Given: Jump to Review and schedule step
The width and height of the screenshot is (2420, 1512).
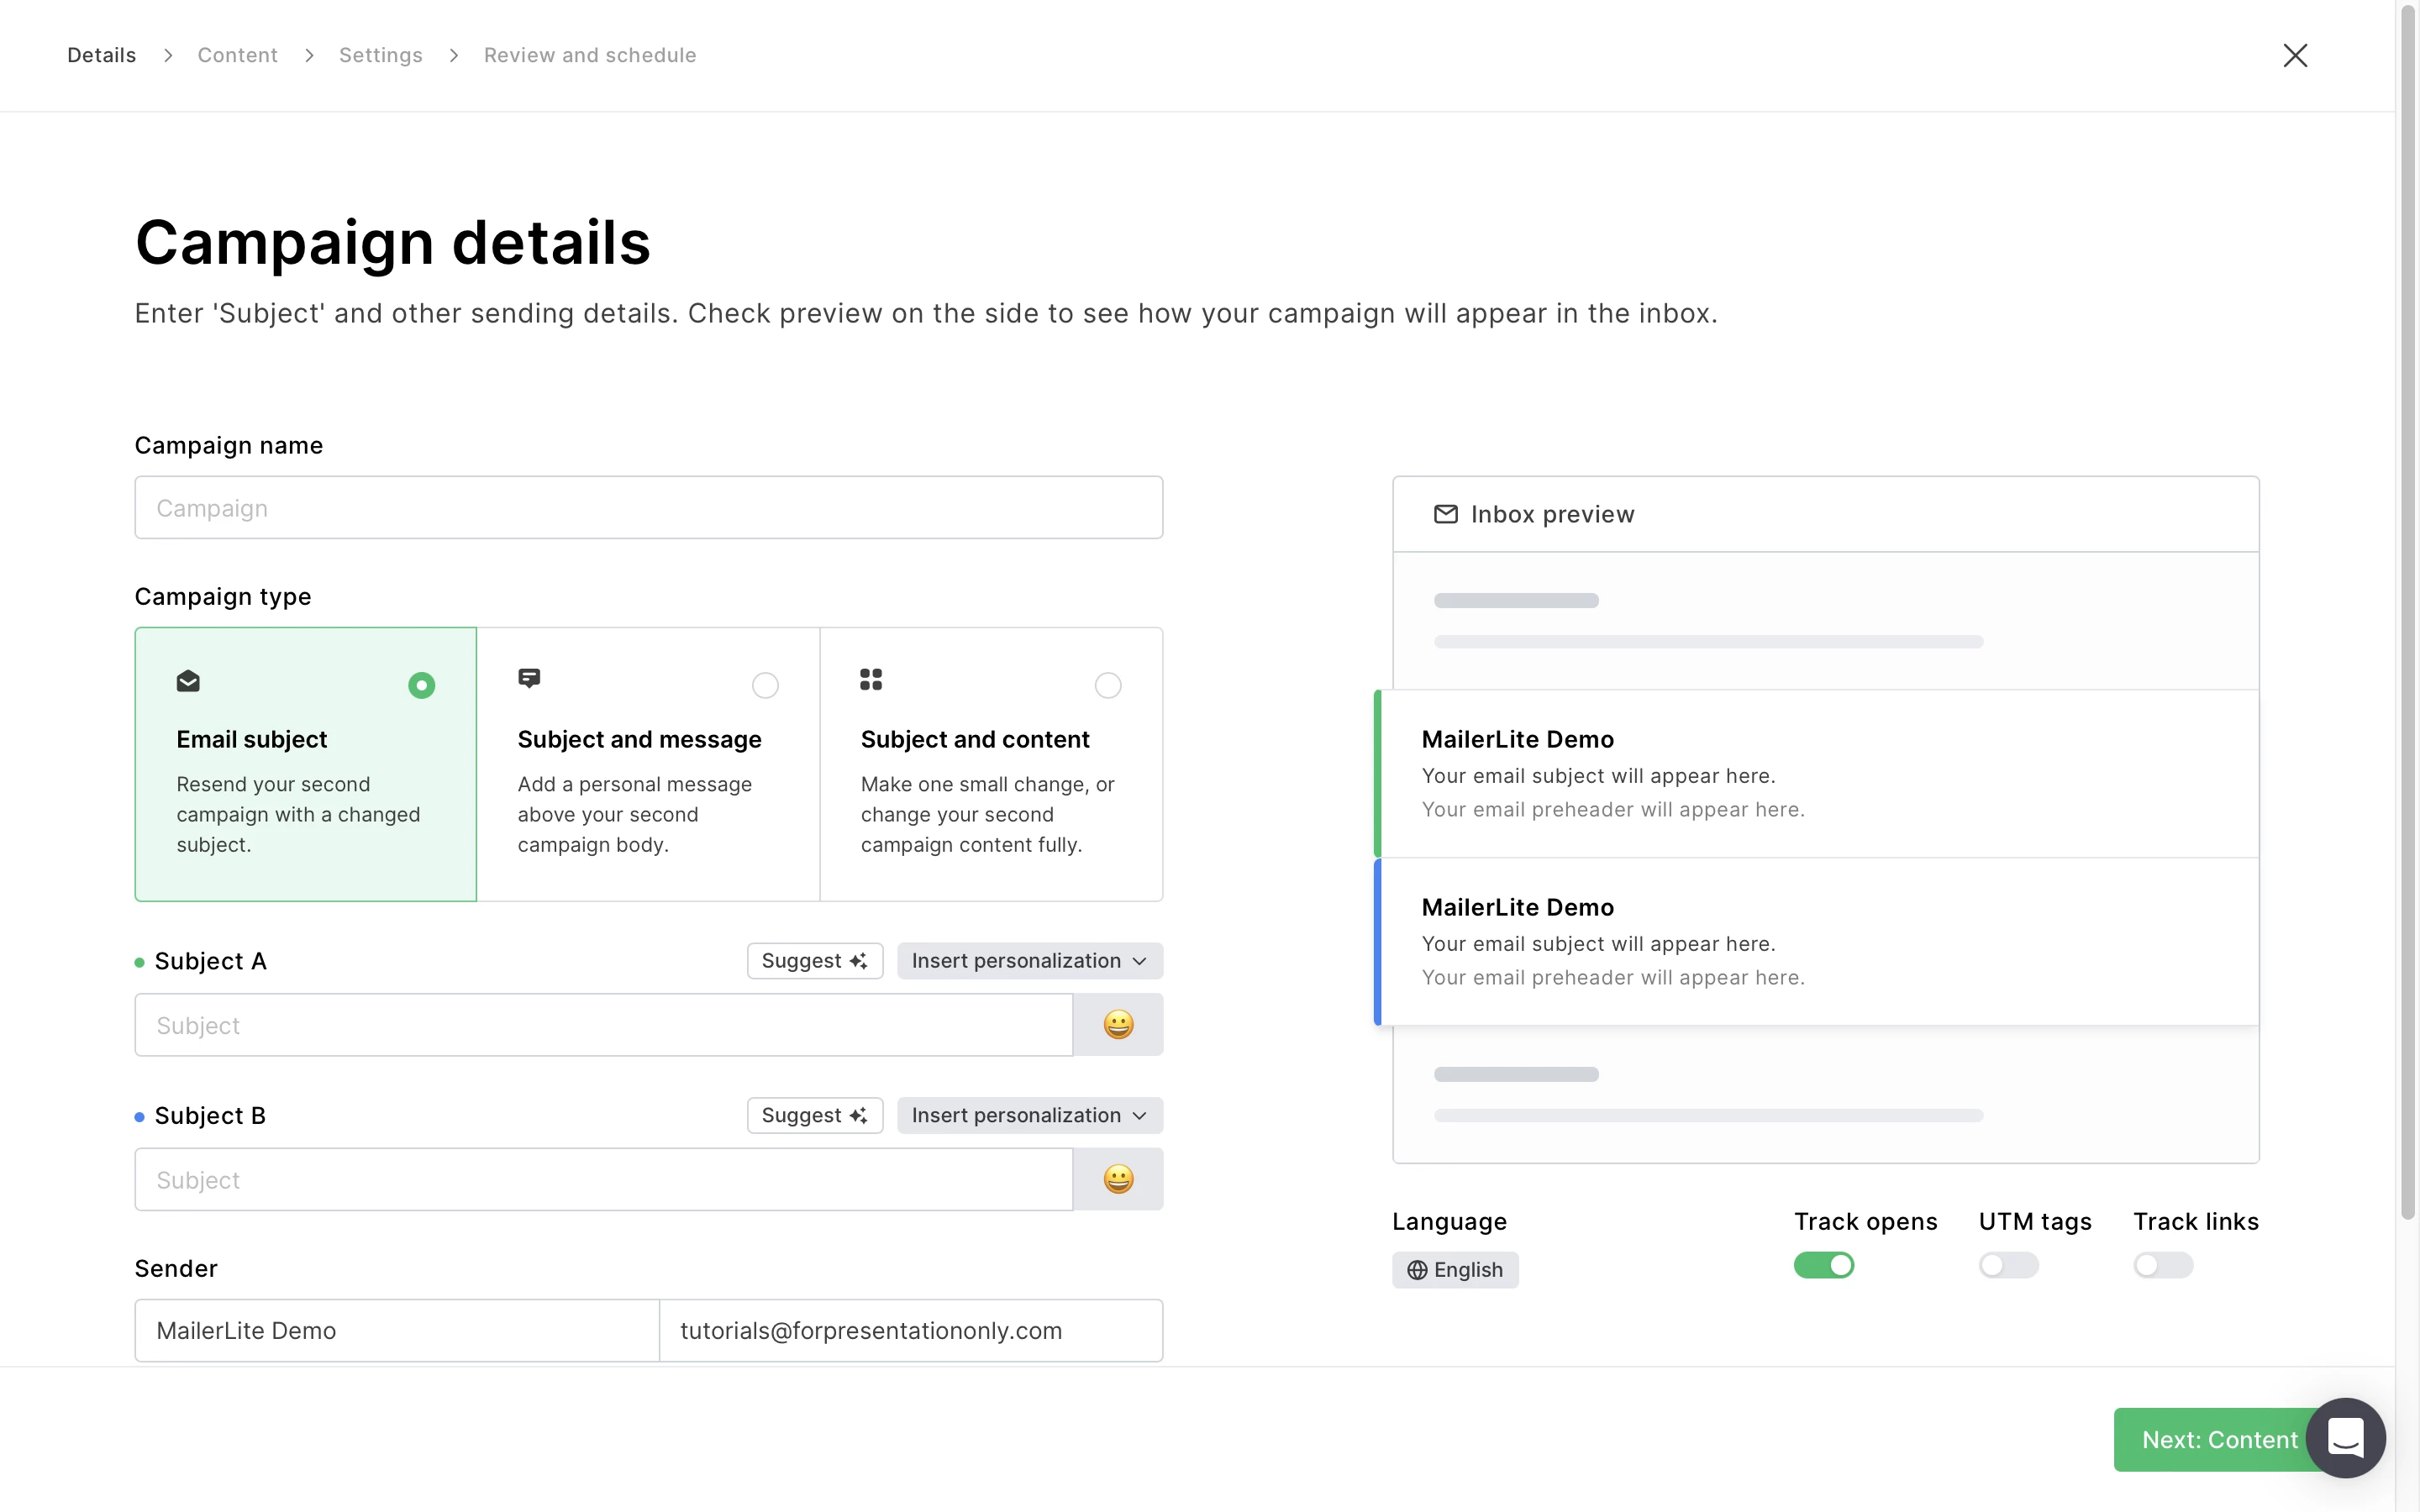Looking at the screenshot, I should tap(589, 55).
